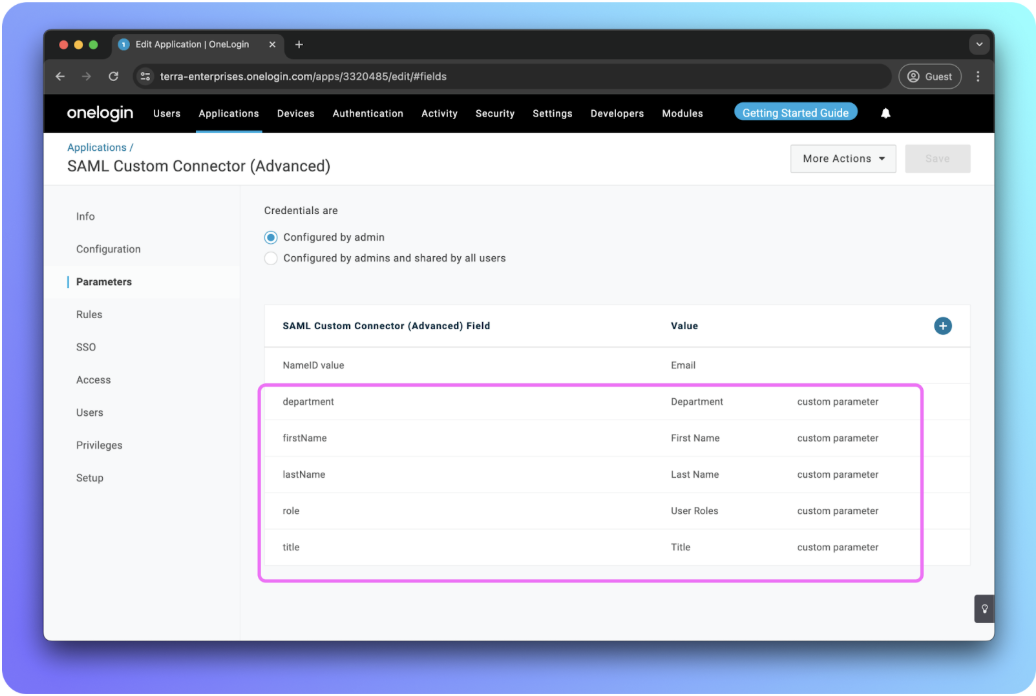The image size is (1036, 696).
Task: Open the Applications menu
Action: click(229, 114)
